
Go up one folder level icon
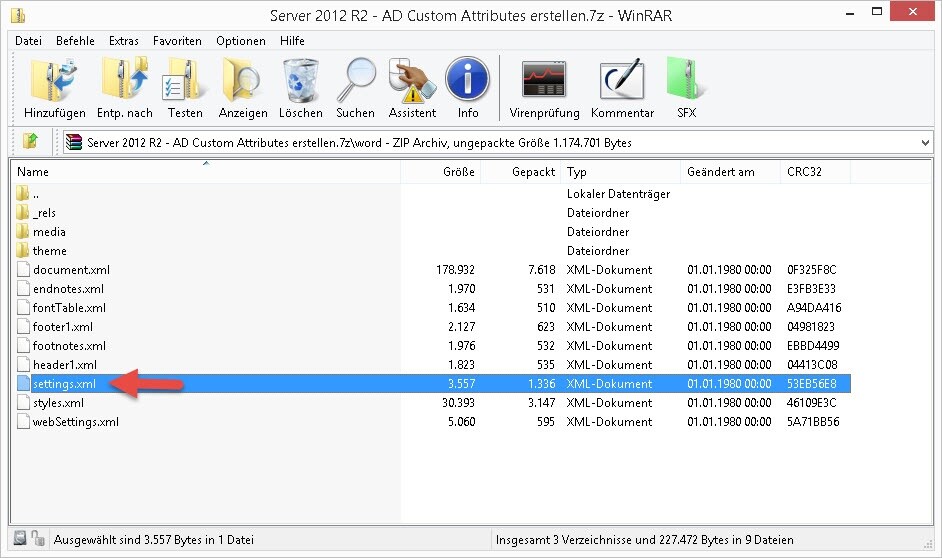[30, 142]
